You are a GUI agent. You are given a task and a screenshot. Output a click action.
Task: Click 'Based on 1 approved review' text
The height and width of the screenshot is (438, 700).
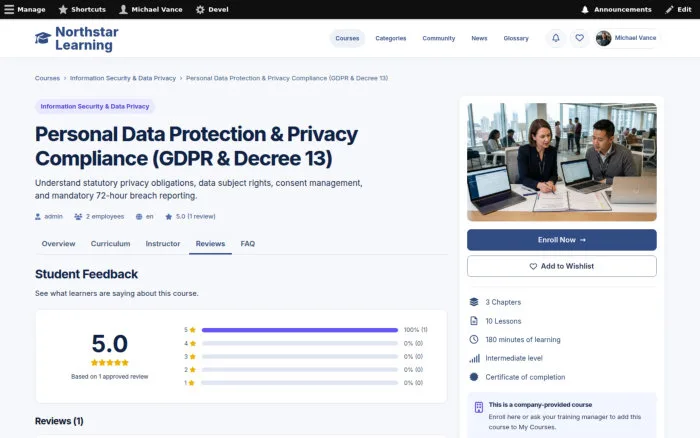click(x=109, y=377)
